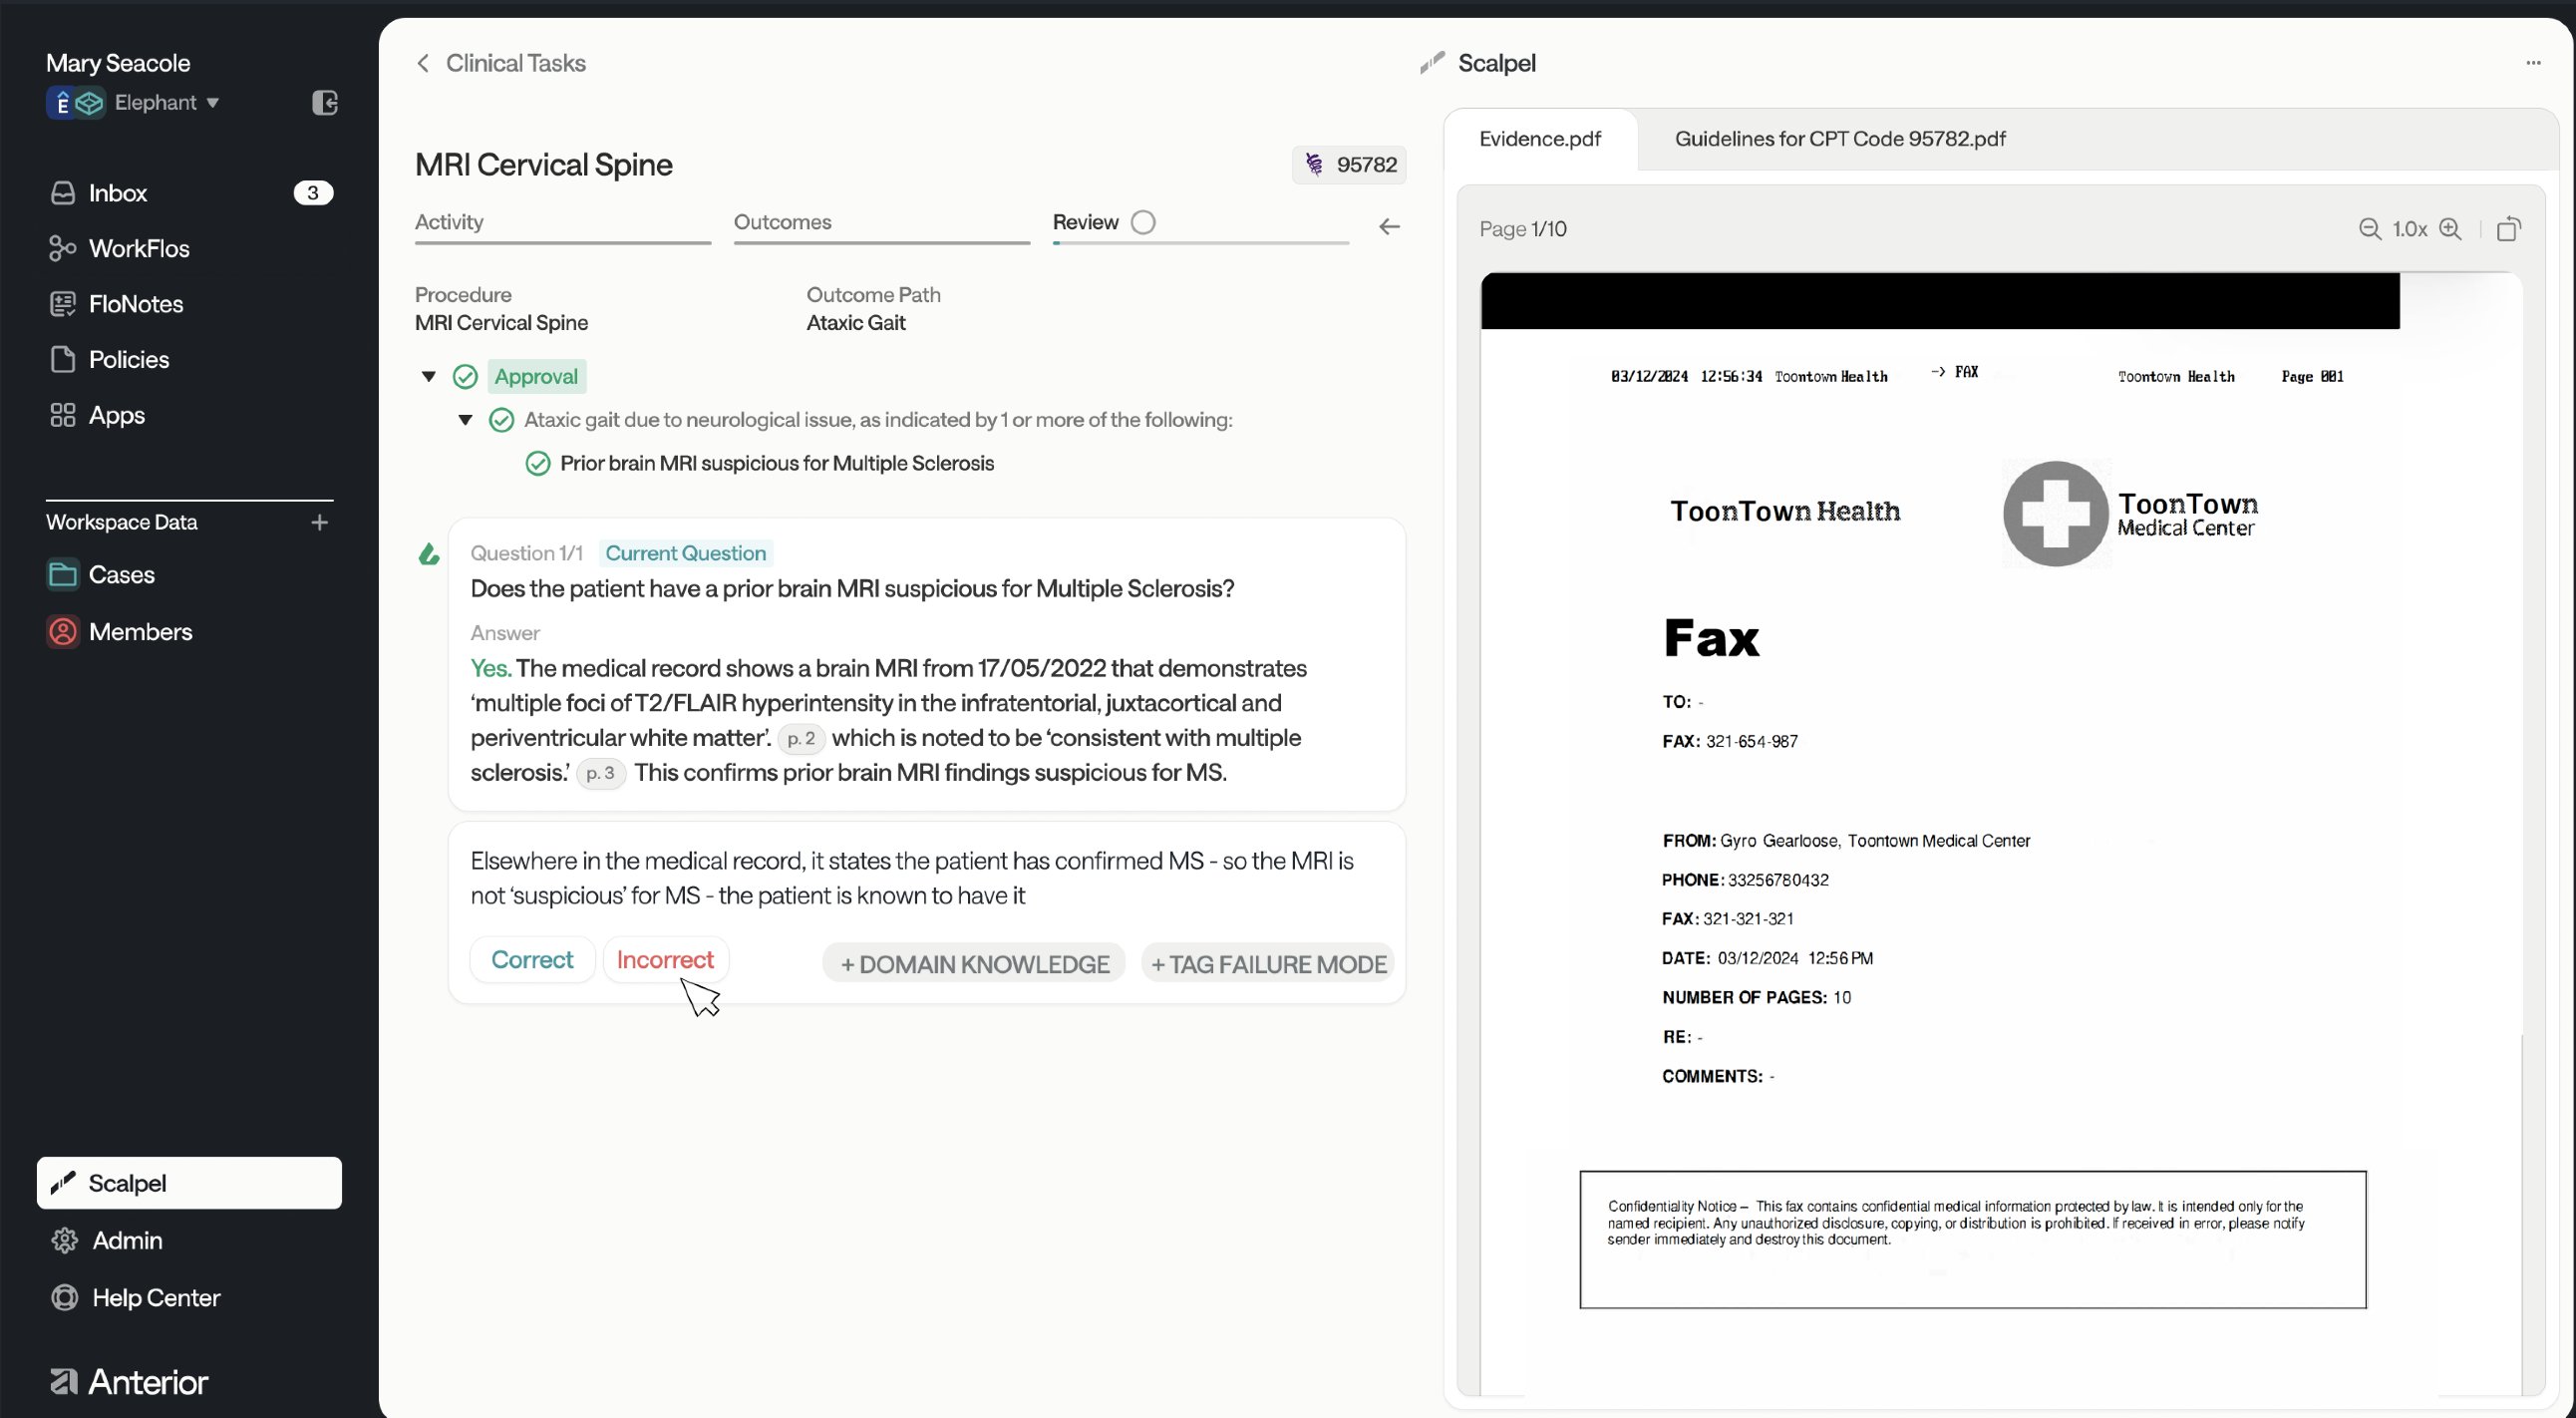Screen dimensions: 2576x1418
Task: Collapse the Approval tree node
Action: pyautogui.click(x=429, y=377)
